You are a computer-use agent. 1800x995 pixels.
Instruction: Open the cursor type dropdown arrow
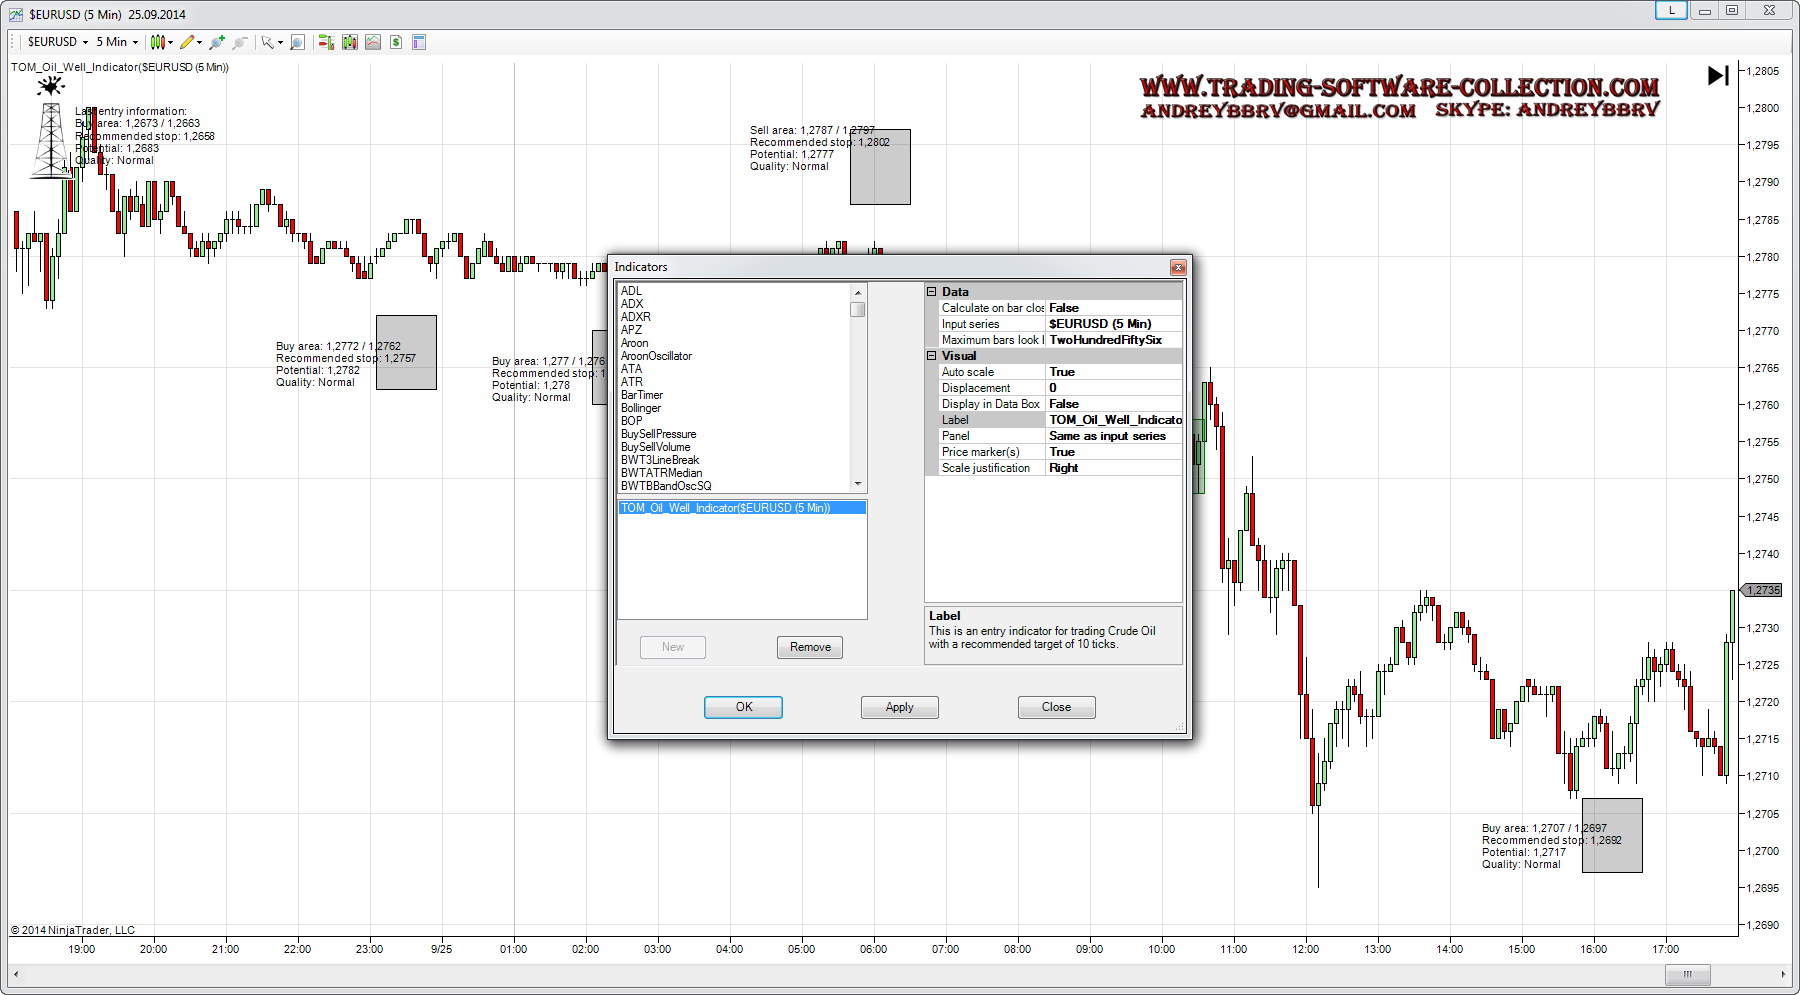point(281,43)
